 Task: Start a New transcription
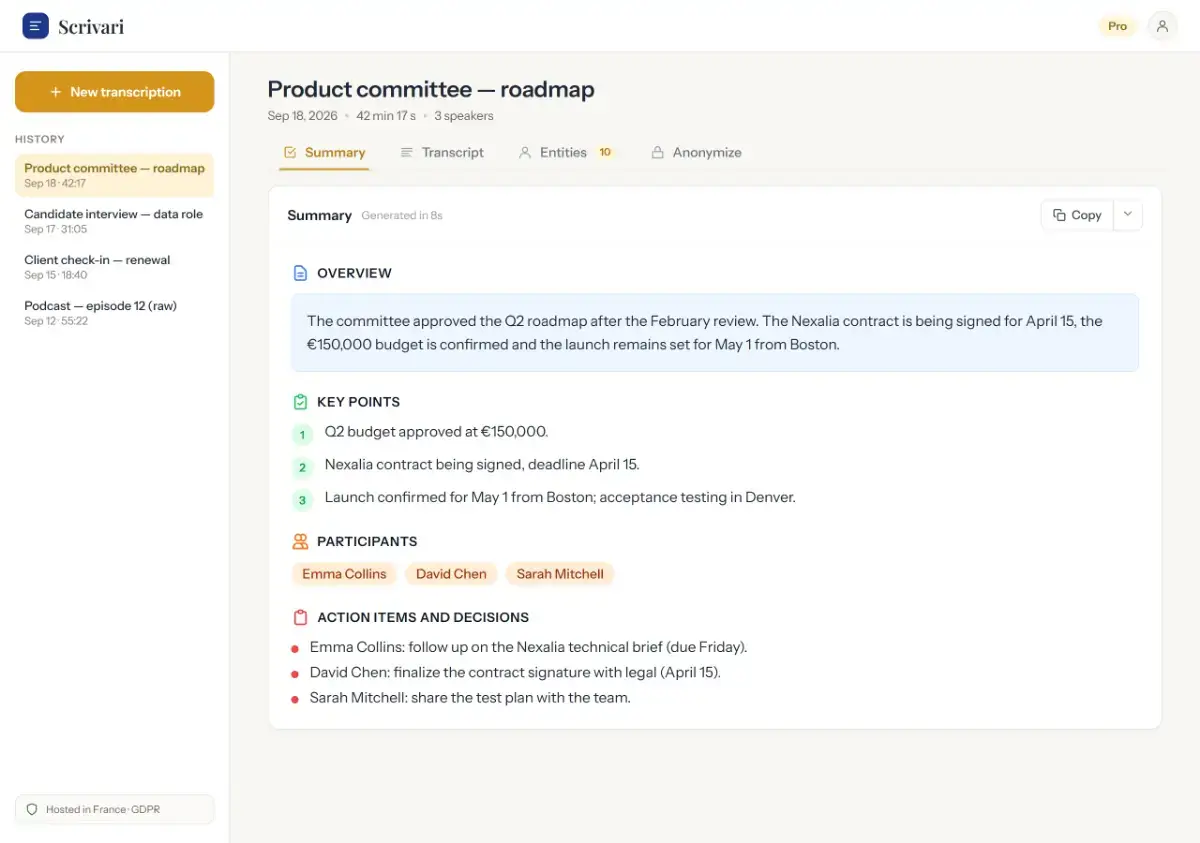tap(115, 92)
